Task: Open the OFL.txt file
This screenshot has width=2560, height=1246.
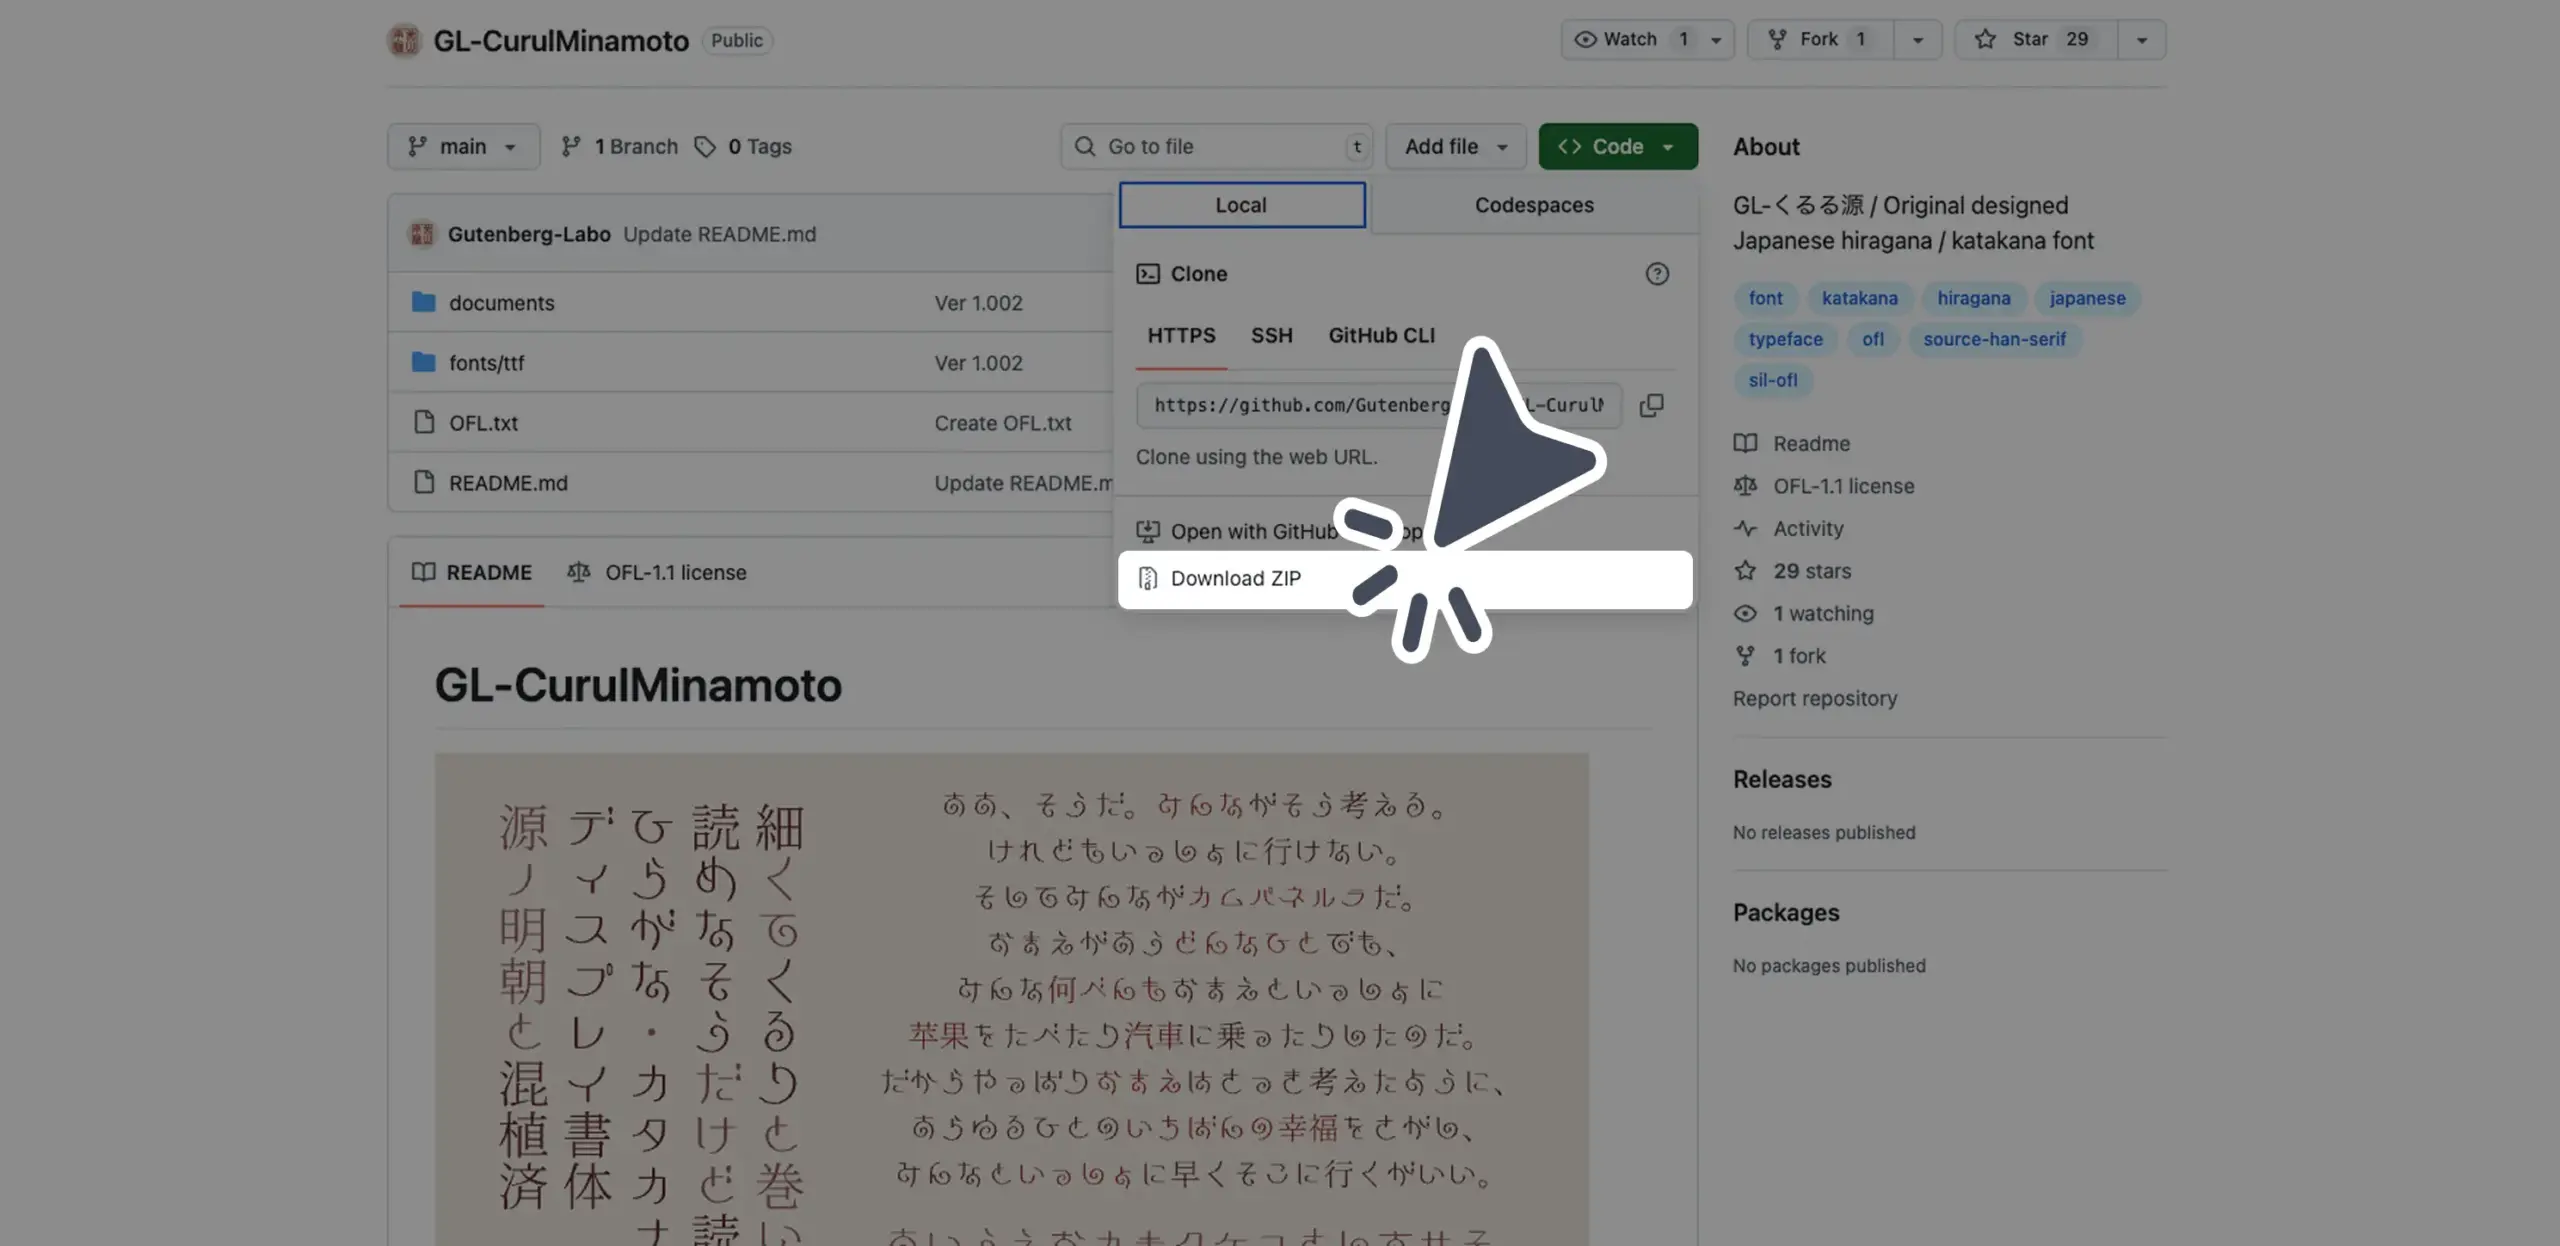Action: [483, 423]
